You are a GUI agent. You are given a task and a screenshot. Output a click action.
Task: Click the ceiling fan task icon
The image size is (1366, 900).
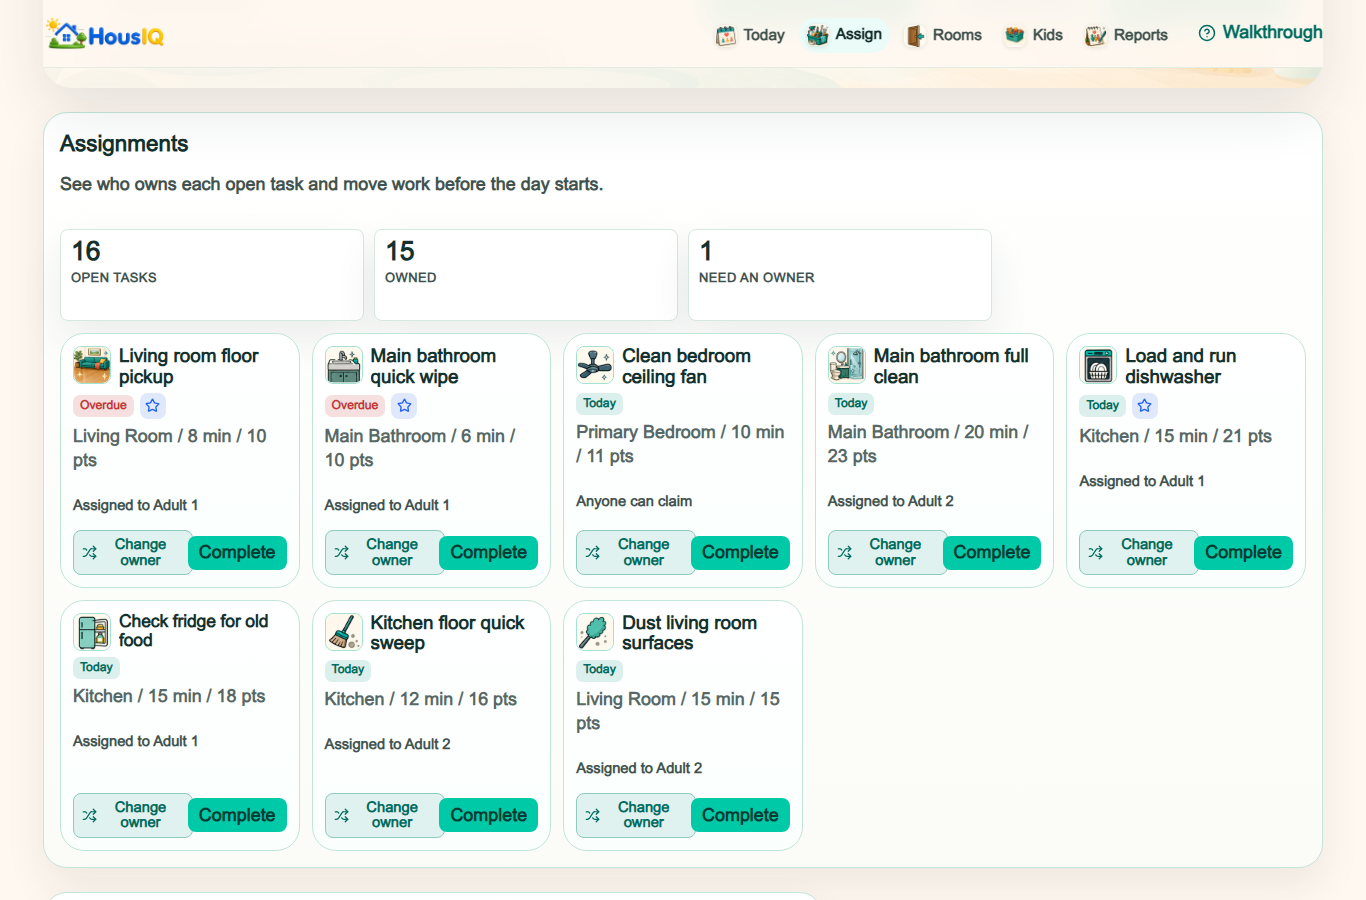(595, 366)
